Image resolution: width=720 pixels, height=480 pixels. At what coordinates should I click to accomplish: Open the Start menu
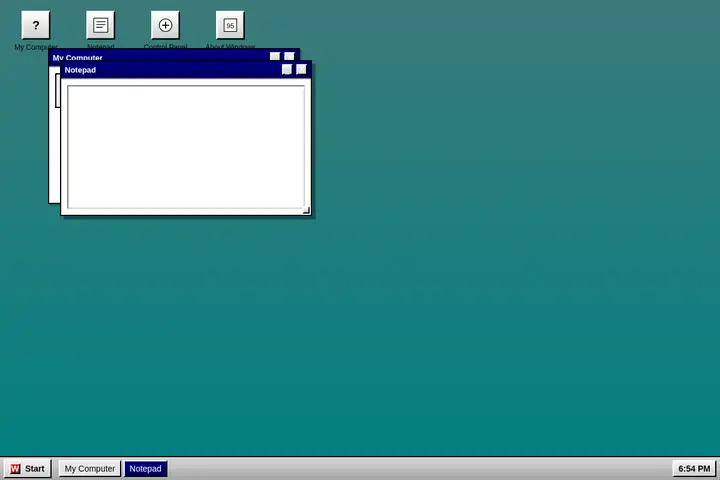(x=28, y=469)
